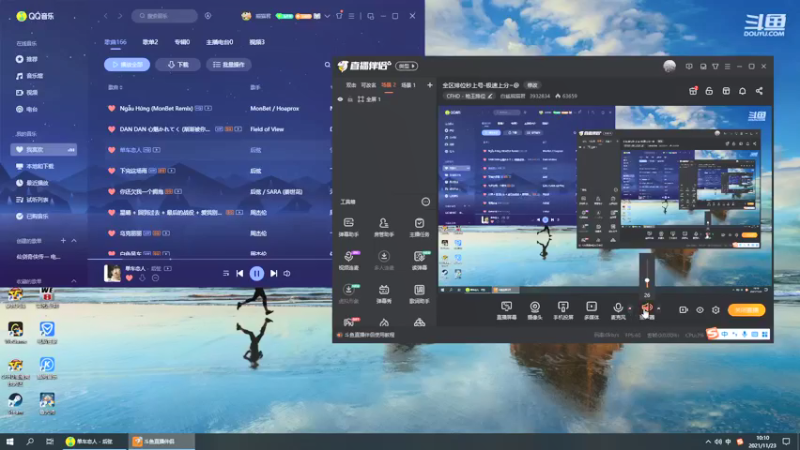The image size is (800, 450).
Task: Open toolbox more-options circle button
Action: coord(426,202)
